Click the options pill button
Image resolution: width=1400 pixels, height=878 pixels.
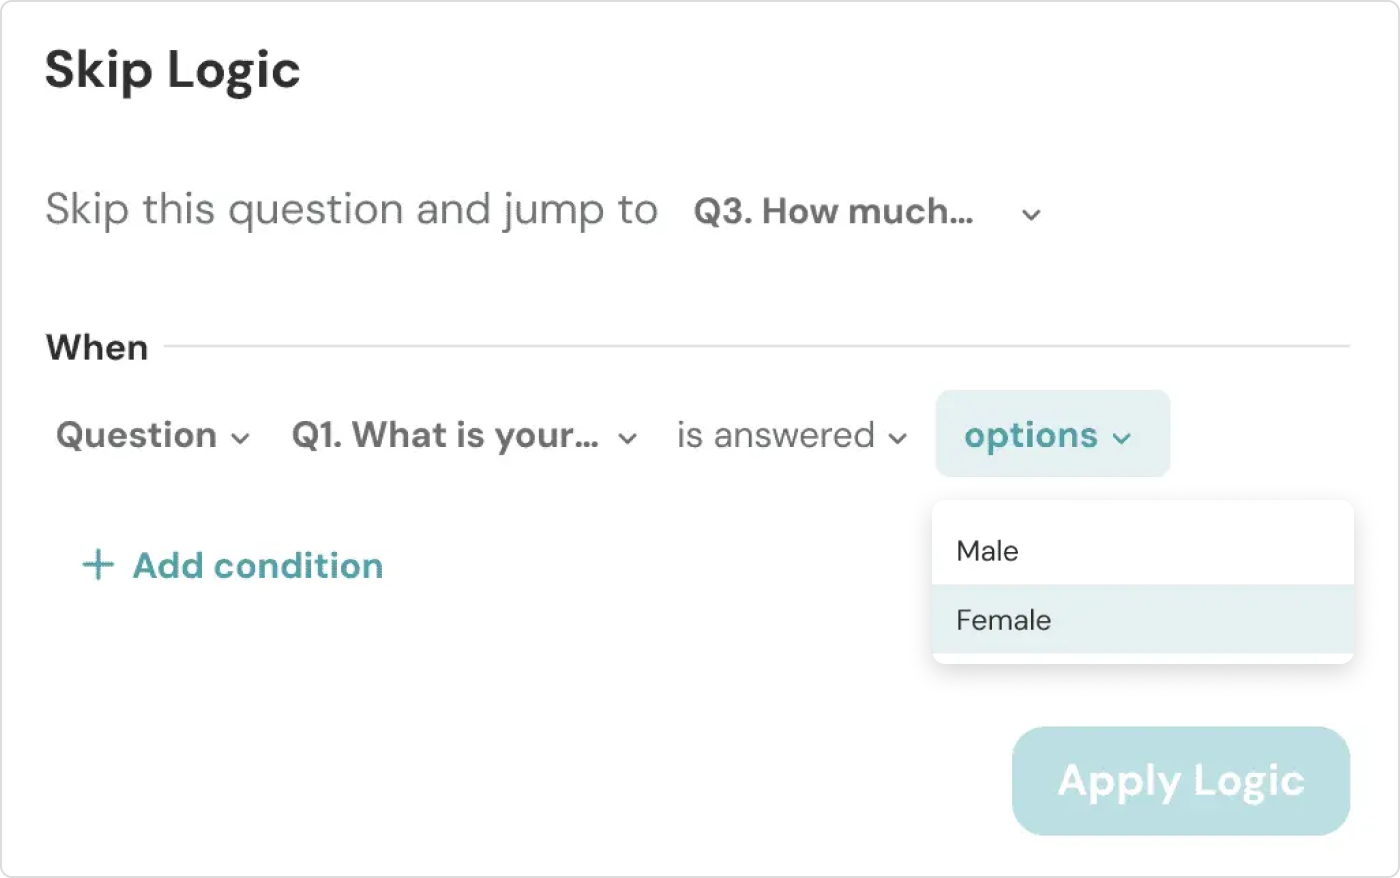(1050, 435)
